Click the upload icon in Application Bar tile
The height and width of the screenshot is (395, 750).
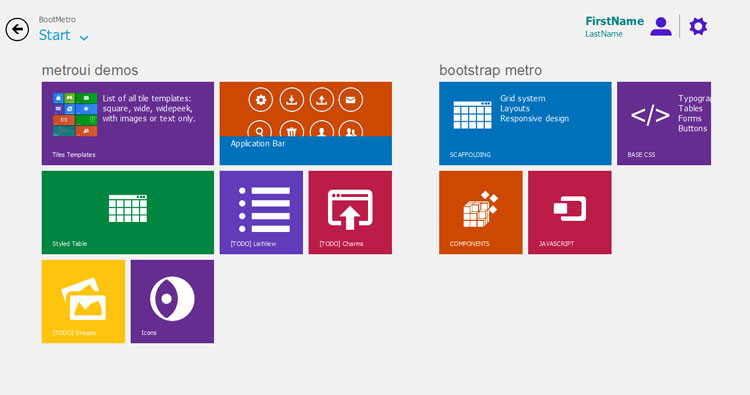coord(321,100)
